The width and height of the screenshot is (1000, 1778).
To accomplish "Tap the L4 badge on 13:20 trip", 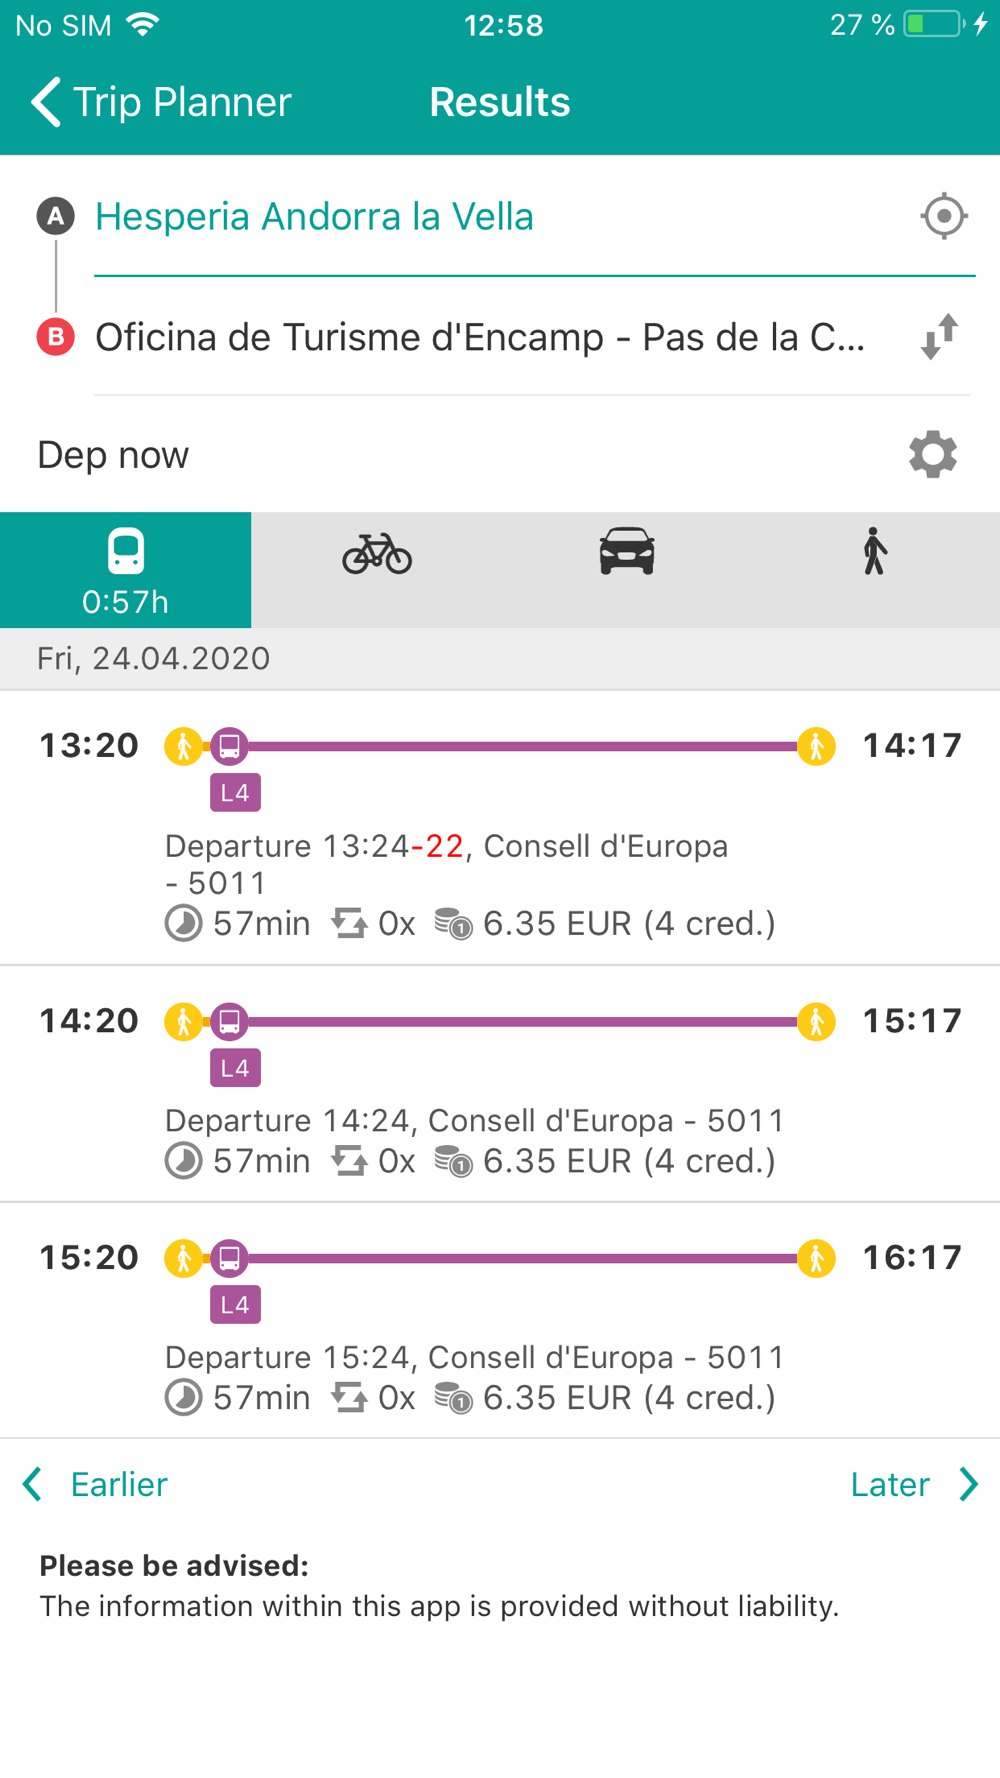I will point(235,793).
